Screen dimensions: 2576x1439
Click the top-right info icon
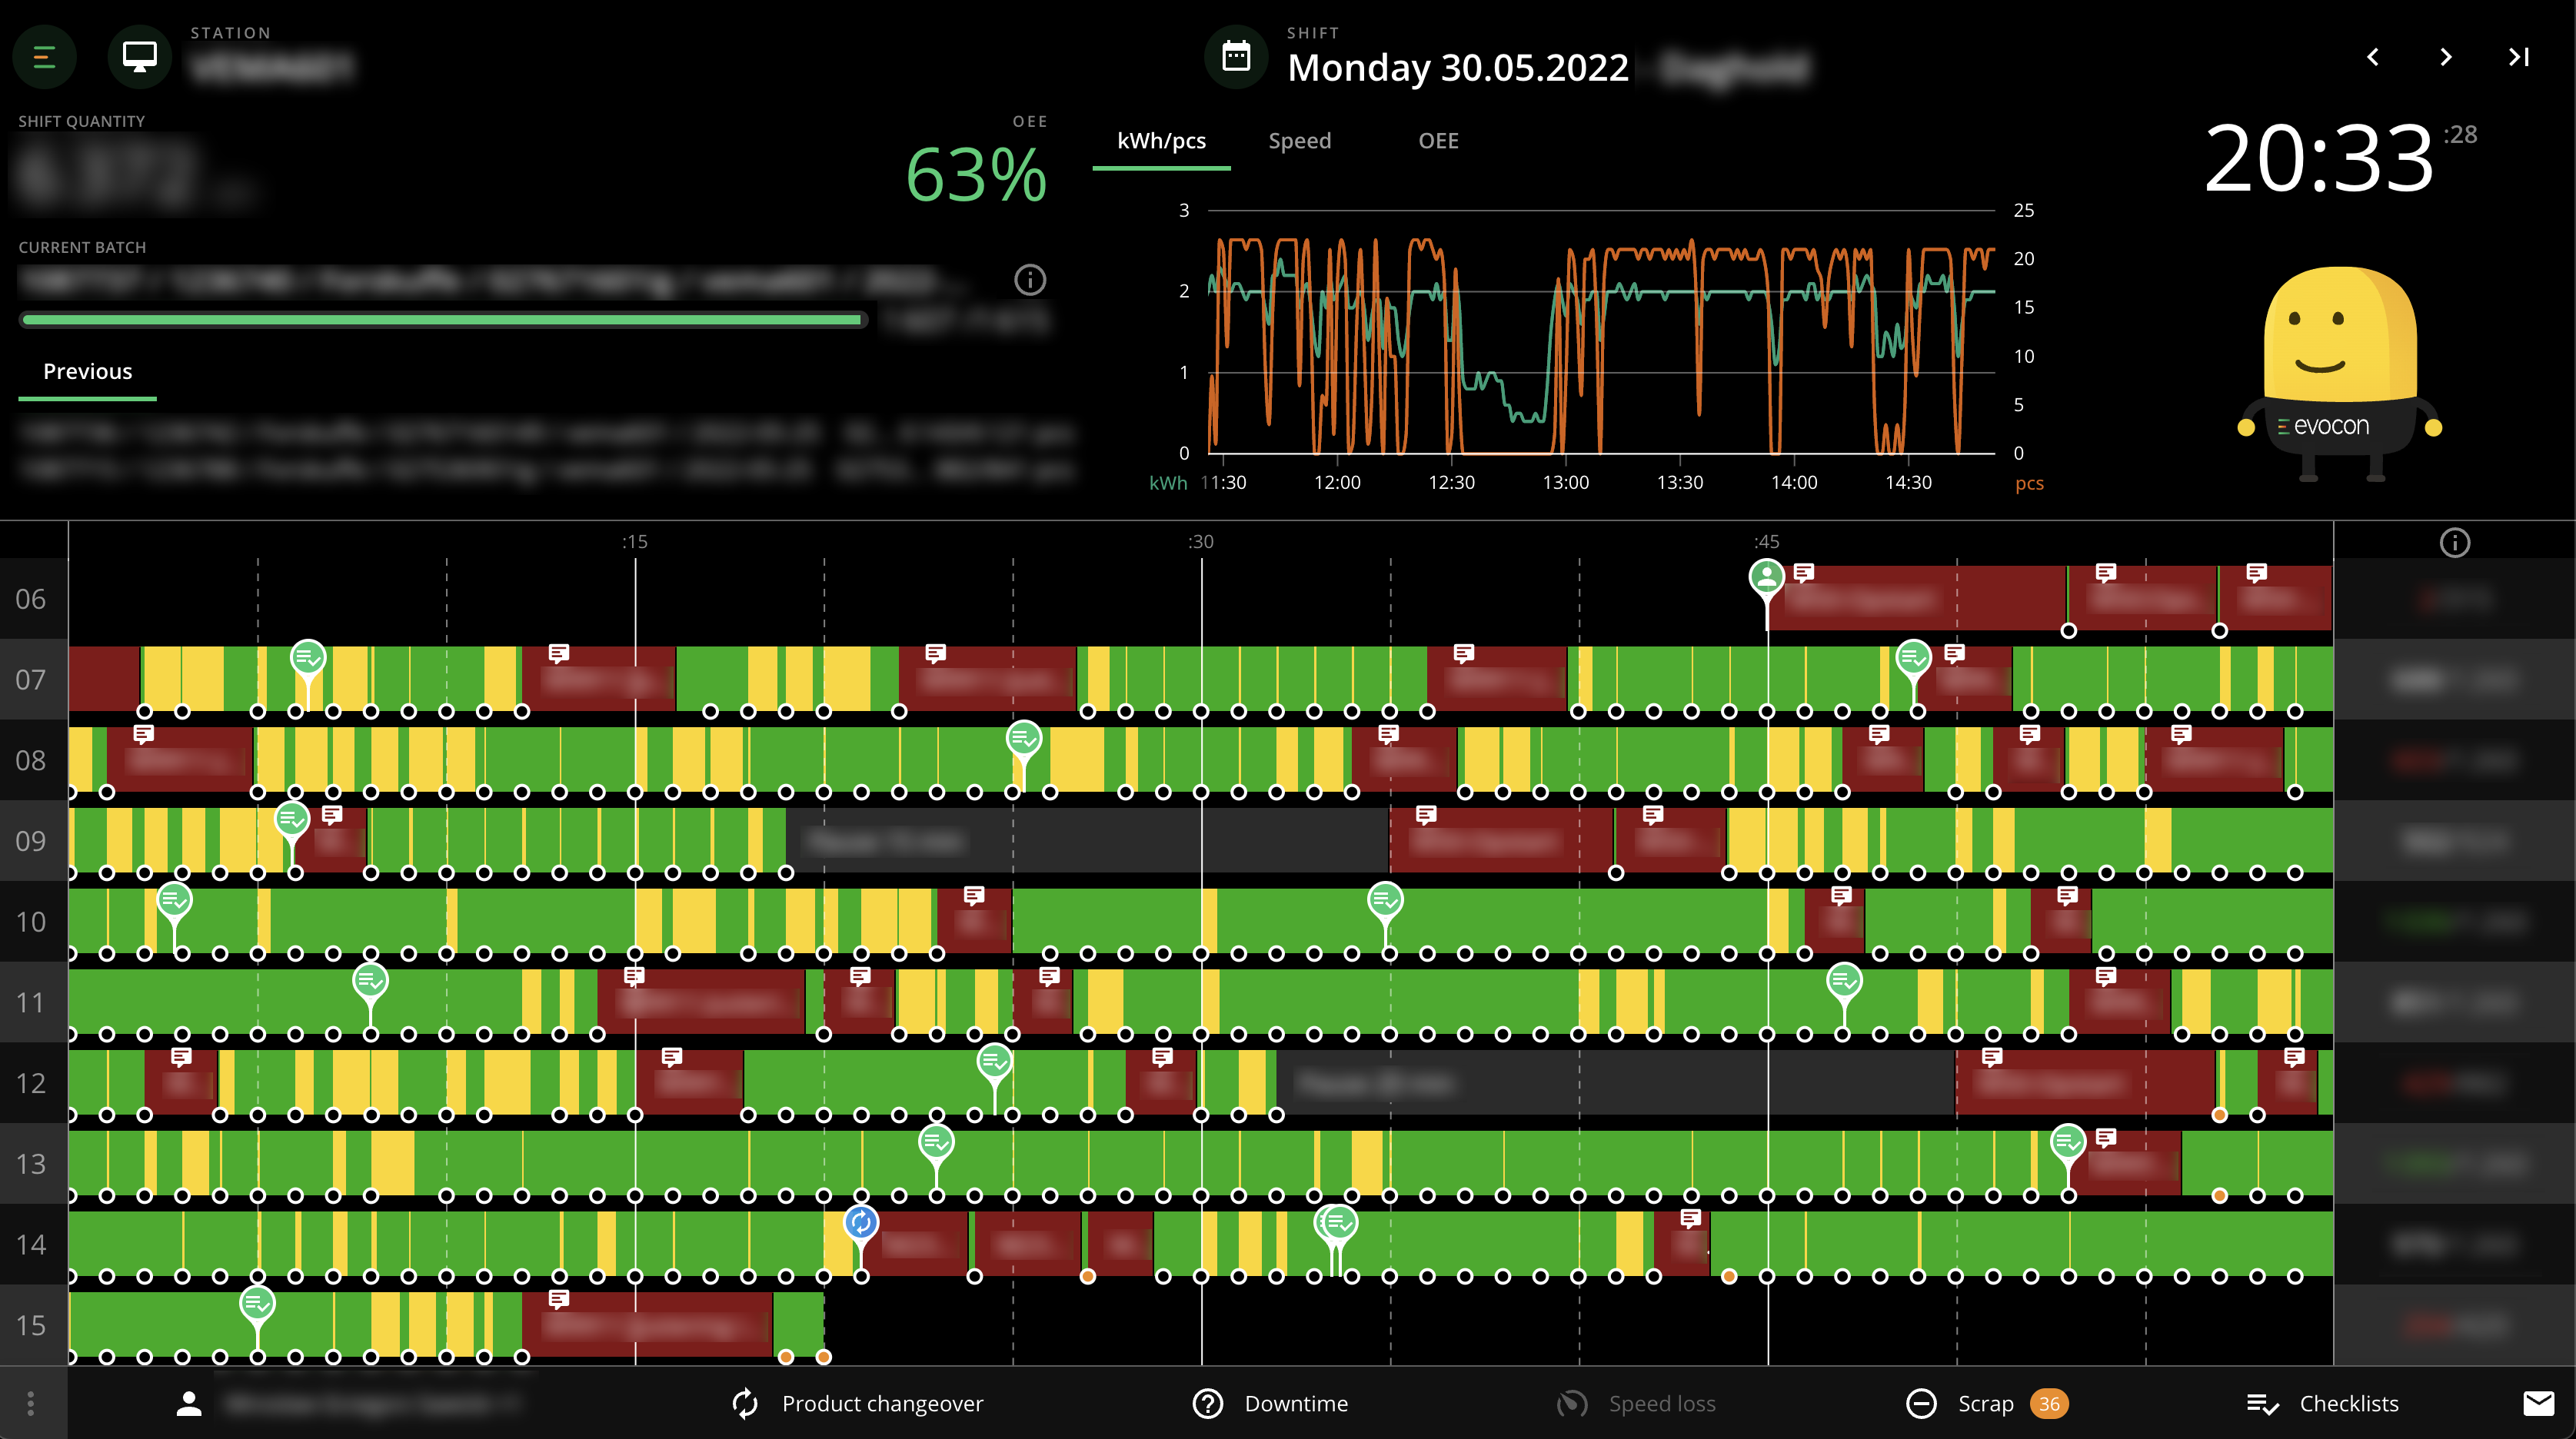[2456, 543]
